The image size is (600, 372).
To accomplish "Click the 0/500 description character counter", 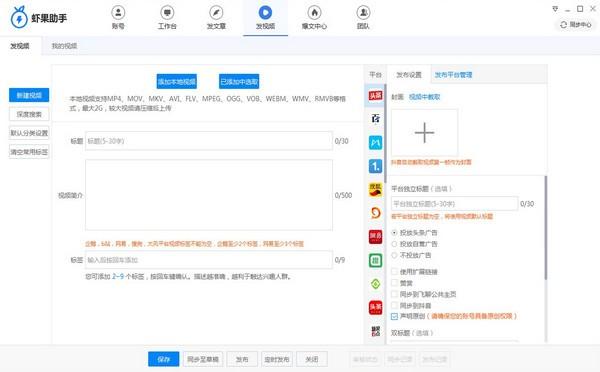I will (x=343, y=195).
